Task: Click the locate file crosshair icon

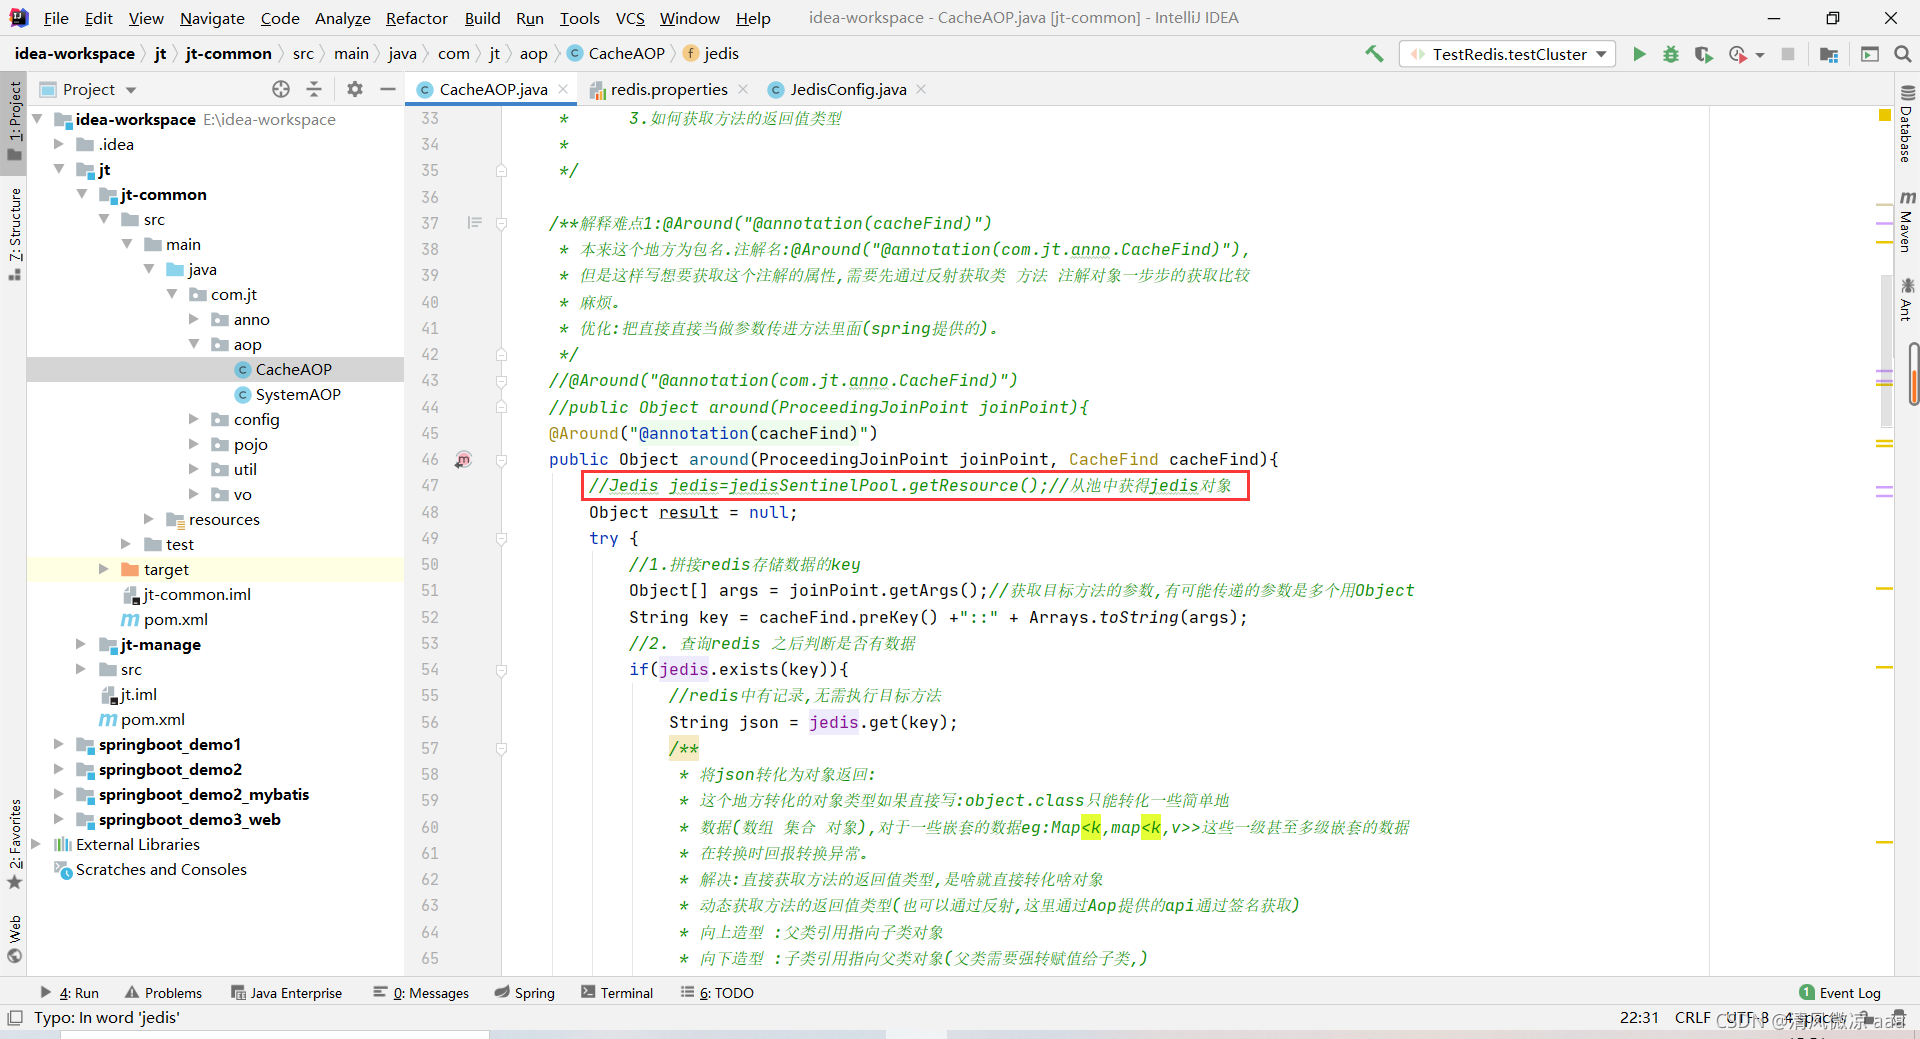Action: click(281, 89)
